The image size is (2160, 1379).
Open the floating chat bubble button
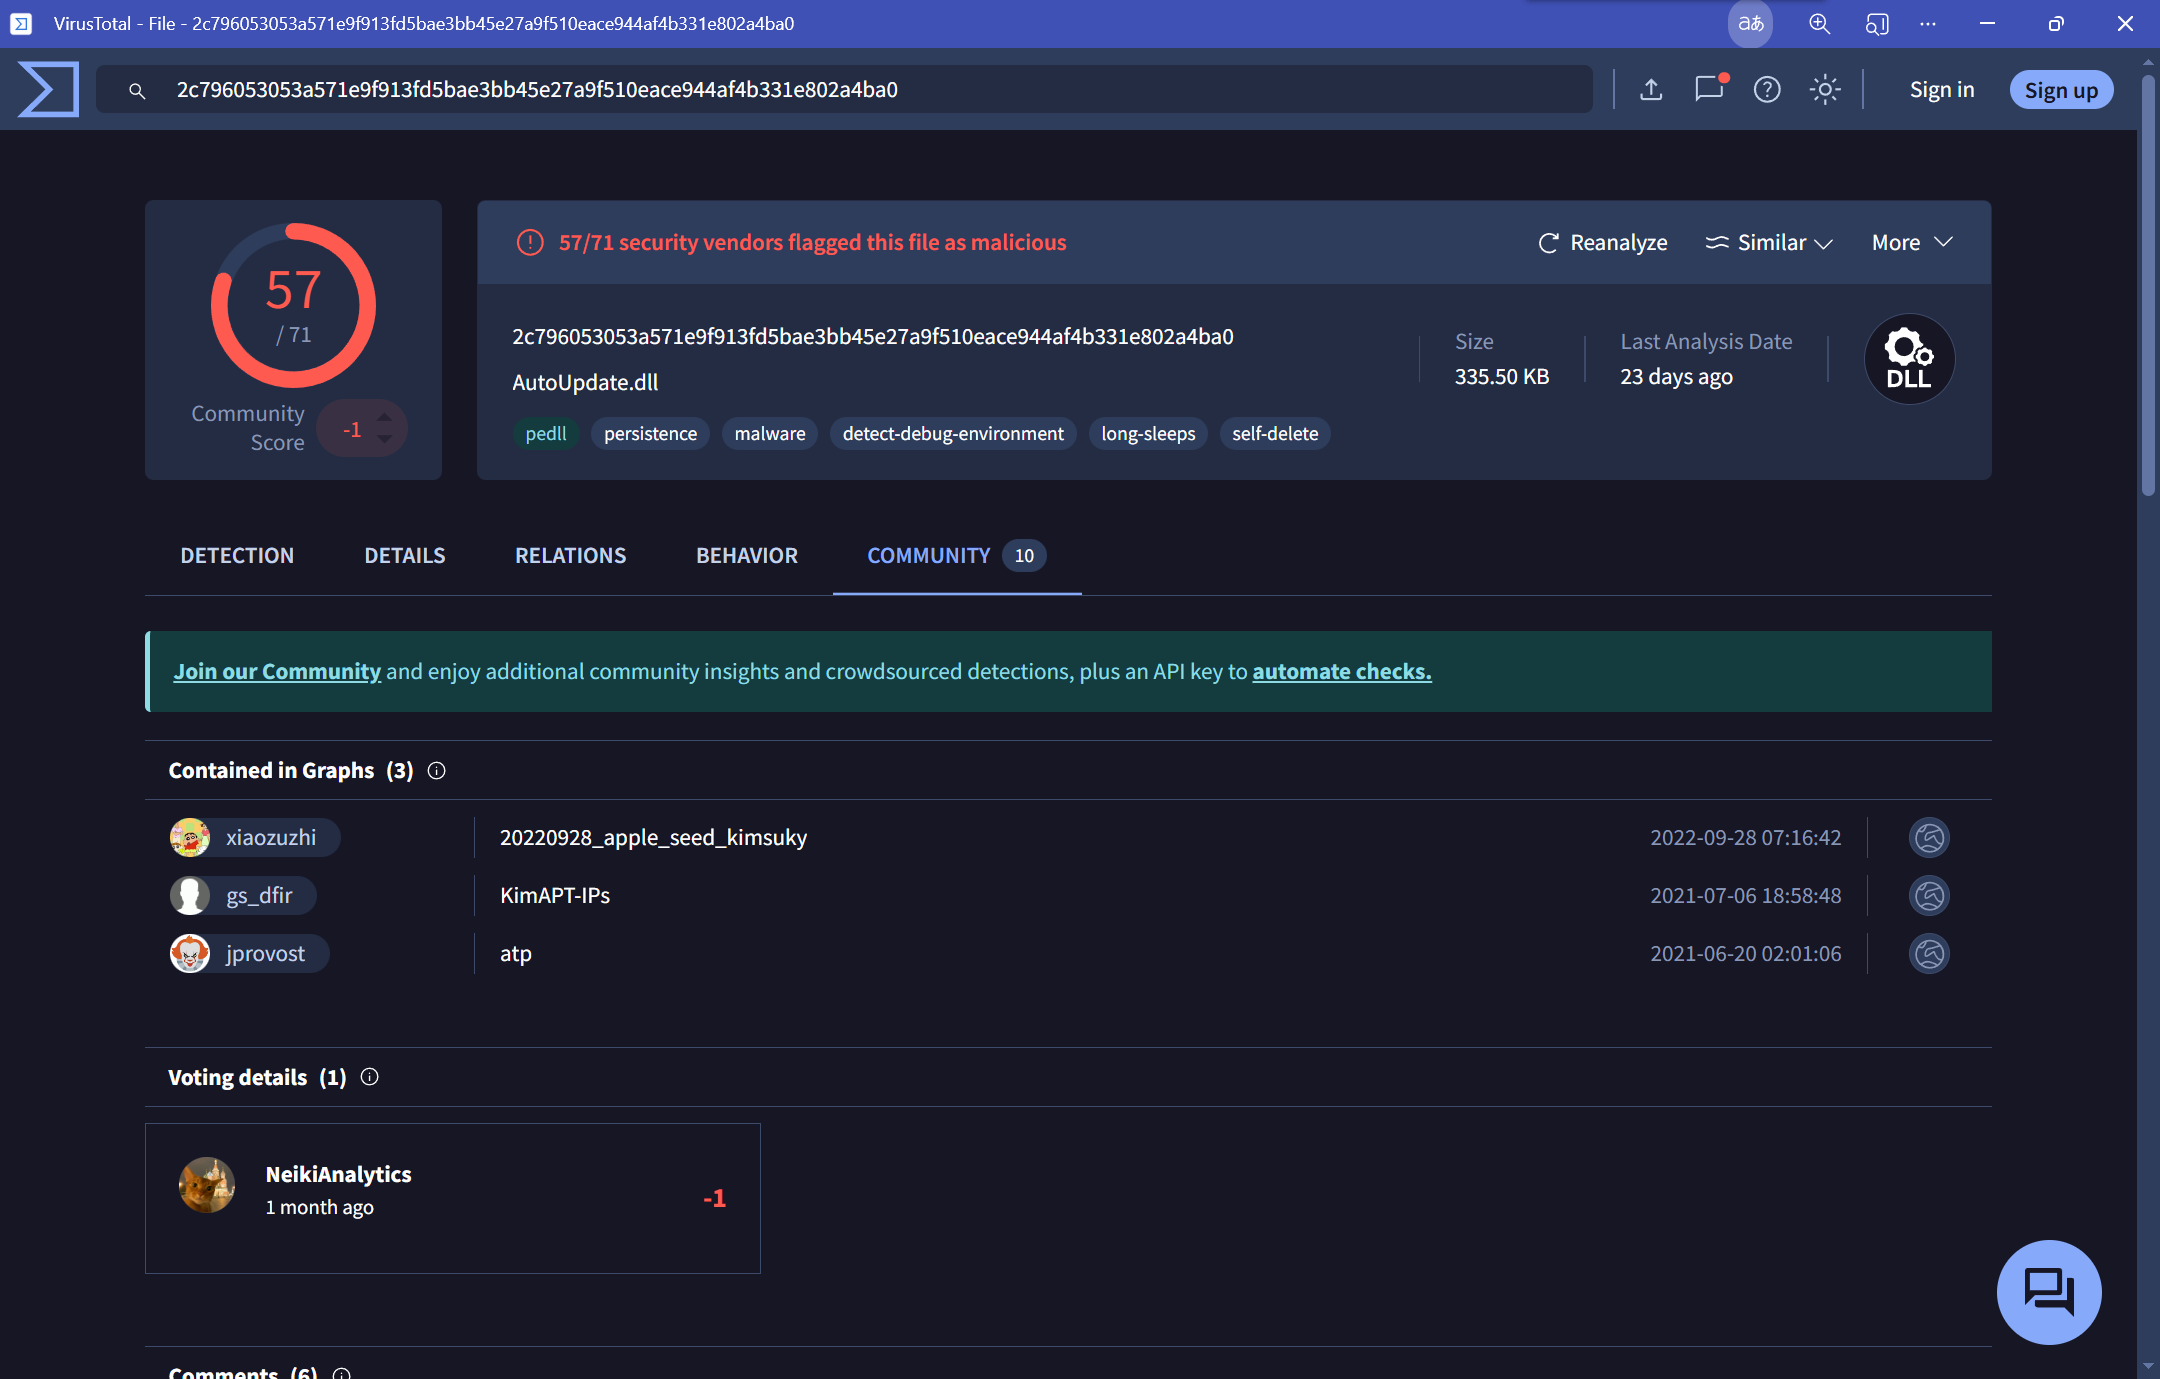2049,1292
